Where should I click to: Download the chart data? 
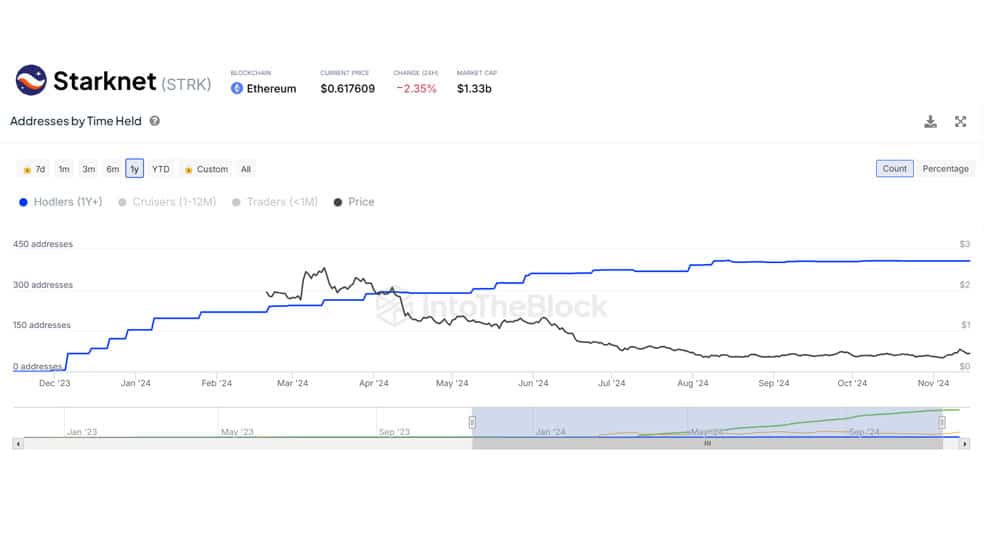930,122
